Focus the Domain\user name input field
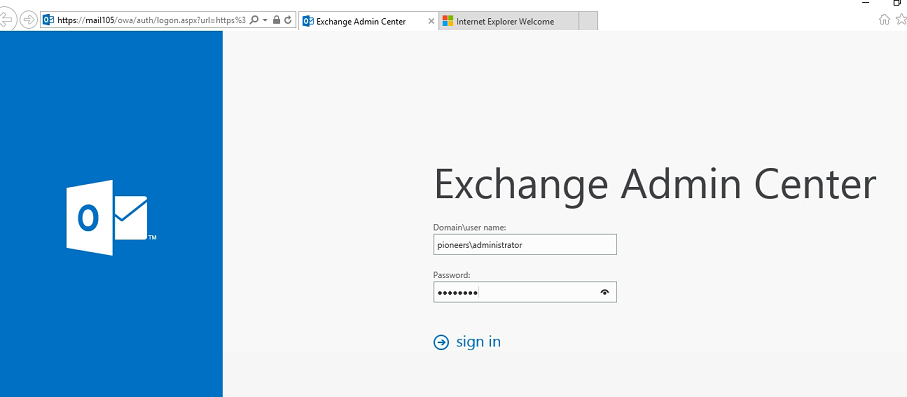Image resolution: width=907 pixels, height=397 pixels. [x=525, y=245]
